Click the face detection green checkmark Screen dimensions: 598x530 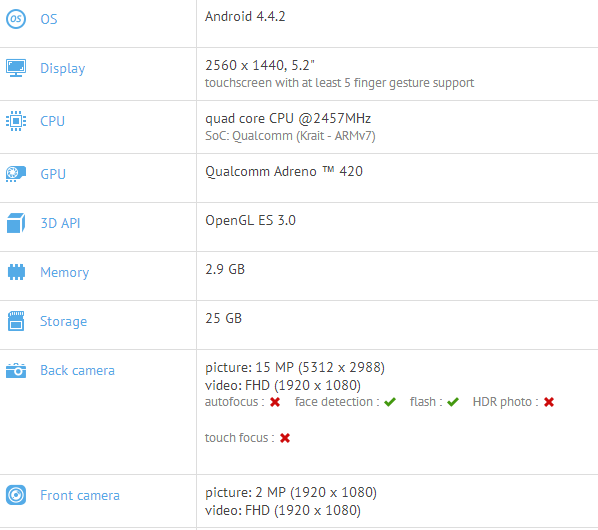[x=390, y=402]
